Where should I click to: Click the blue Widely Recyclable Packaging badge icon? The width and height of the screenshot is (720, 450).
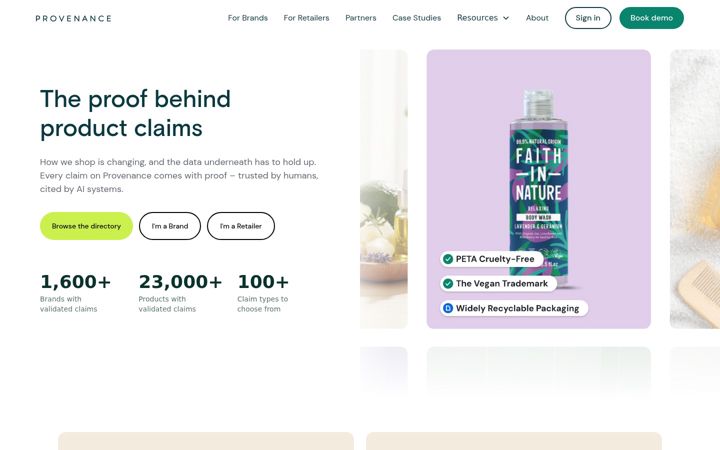pyautogui.click(x=448, y=308)
